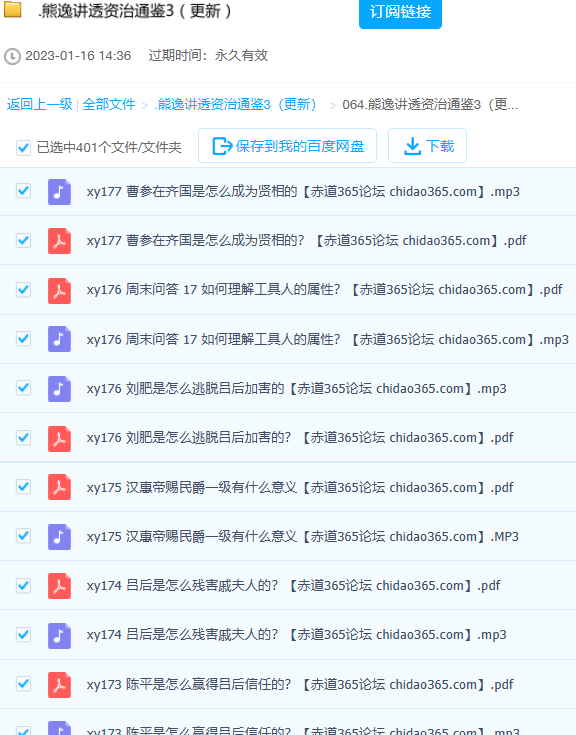The width and height of the screenshot is (576, 735).
Task: Deselect the xy174 吕后 pdf file checkbox
Action: (x=23, y=585)
